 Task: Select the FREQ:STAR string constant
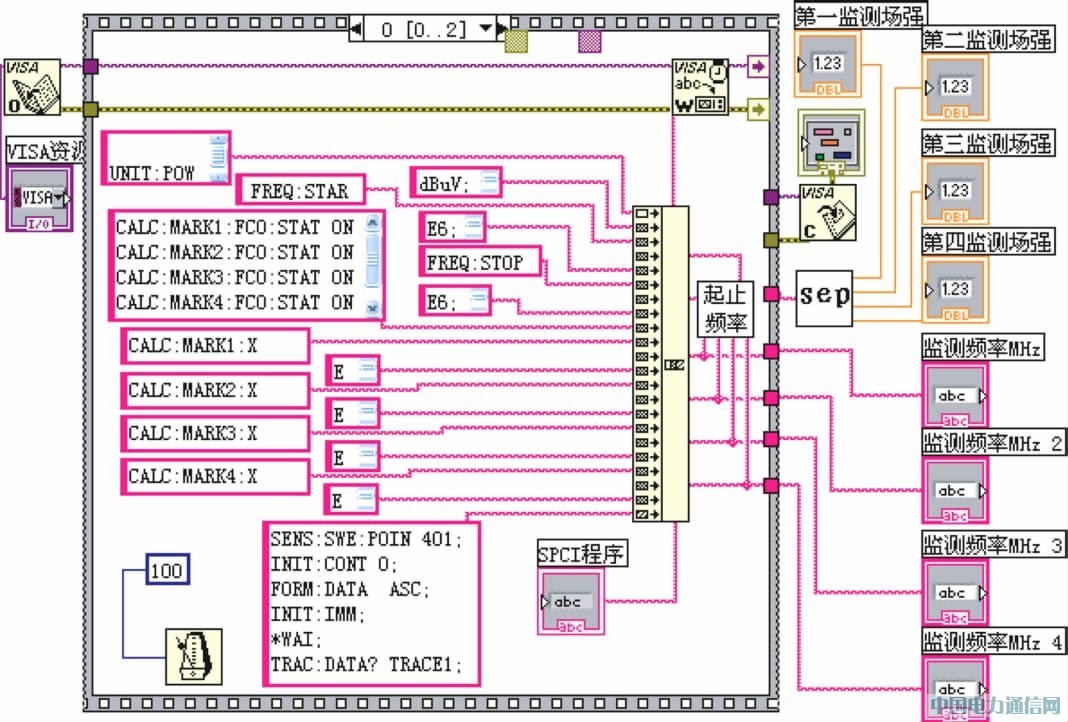pos(300,190)
